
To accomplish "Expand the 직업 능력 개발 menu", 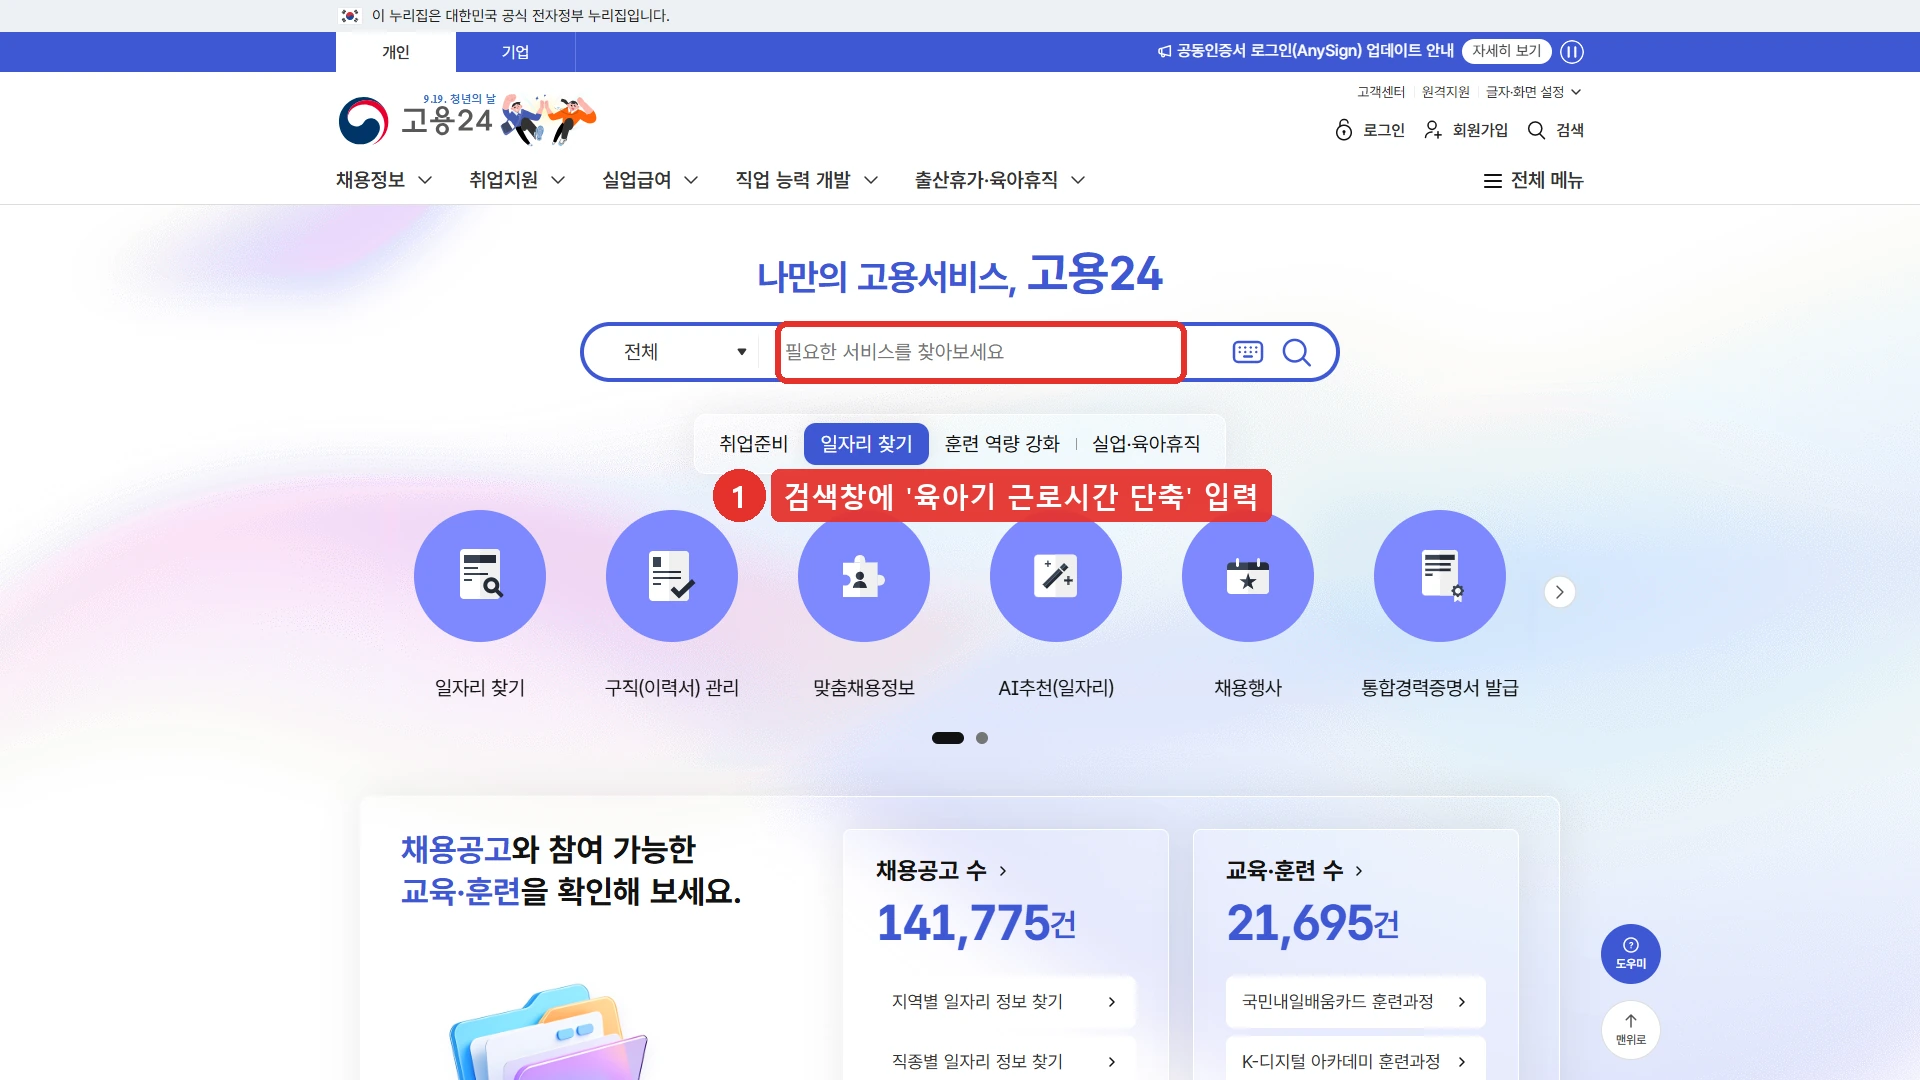I will click(807, 180).
